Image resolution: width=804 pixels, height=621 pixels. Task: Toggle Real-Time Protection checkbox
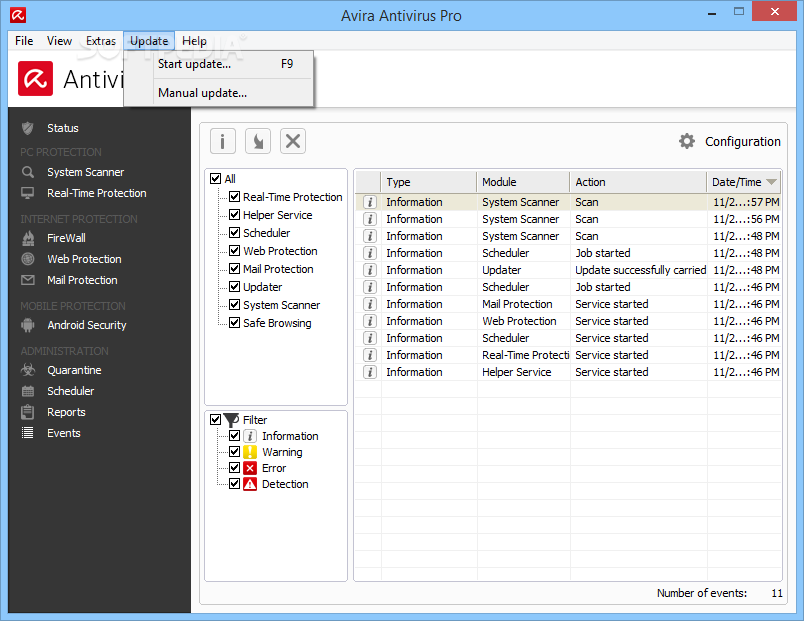[x=234, y=196]
